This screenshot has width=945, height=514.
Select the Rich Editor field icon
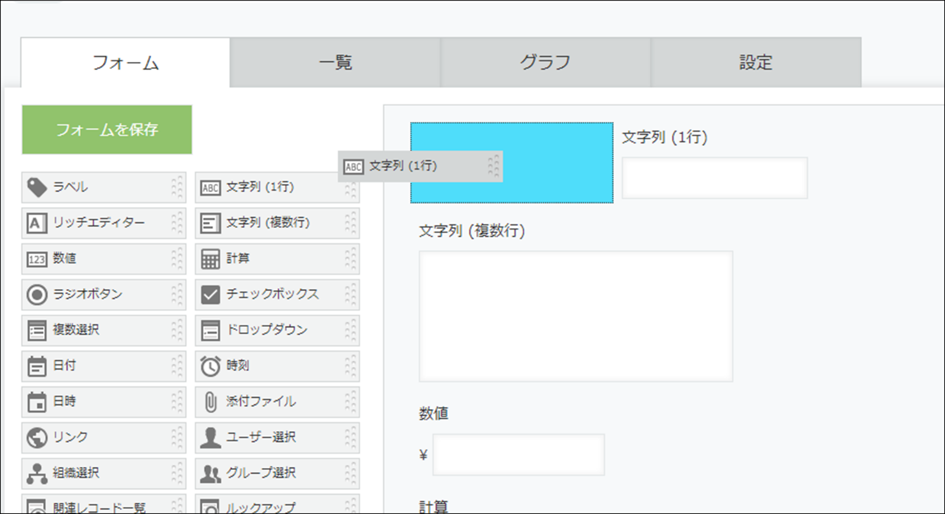tap(37, 223)
